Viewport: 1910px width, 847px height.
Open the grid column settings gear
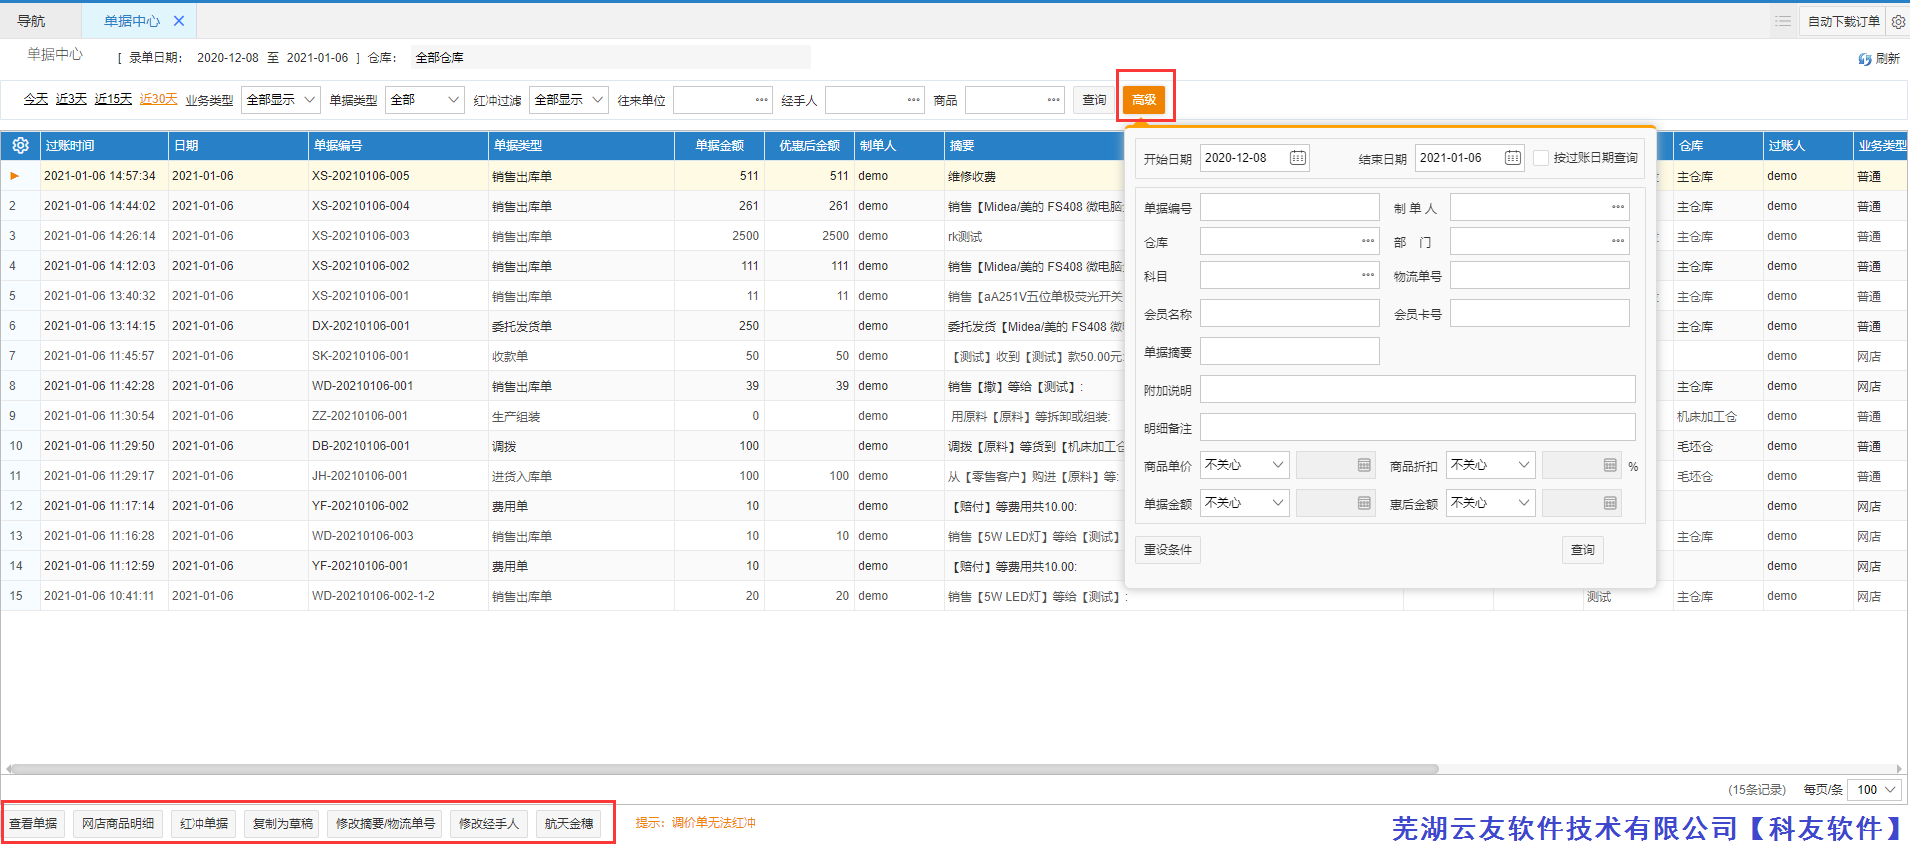coord(20,146)
